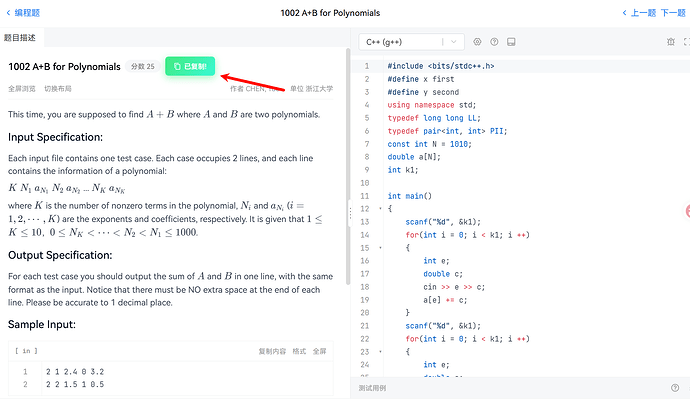The height and width of the screenshot is (402, 690).
Task: Click the code line '#include <bits/stdc++.h>'
Action: tap(441, 66)
